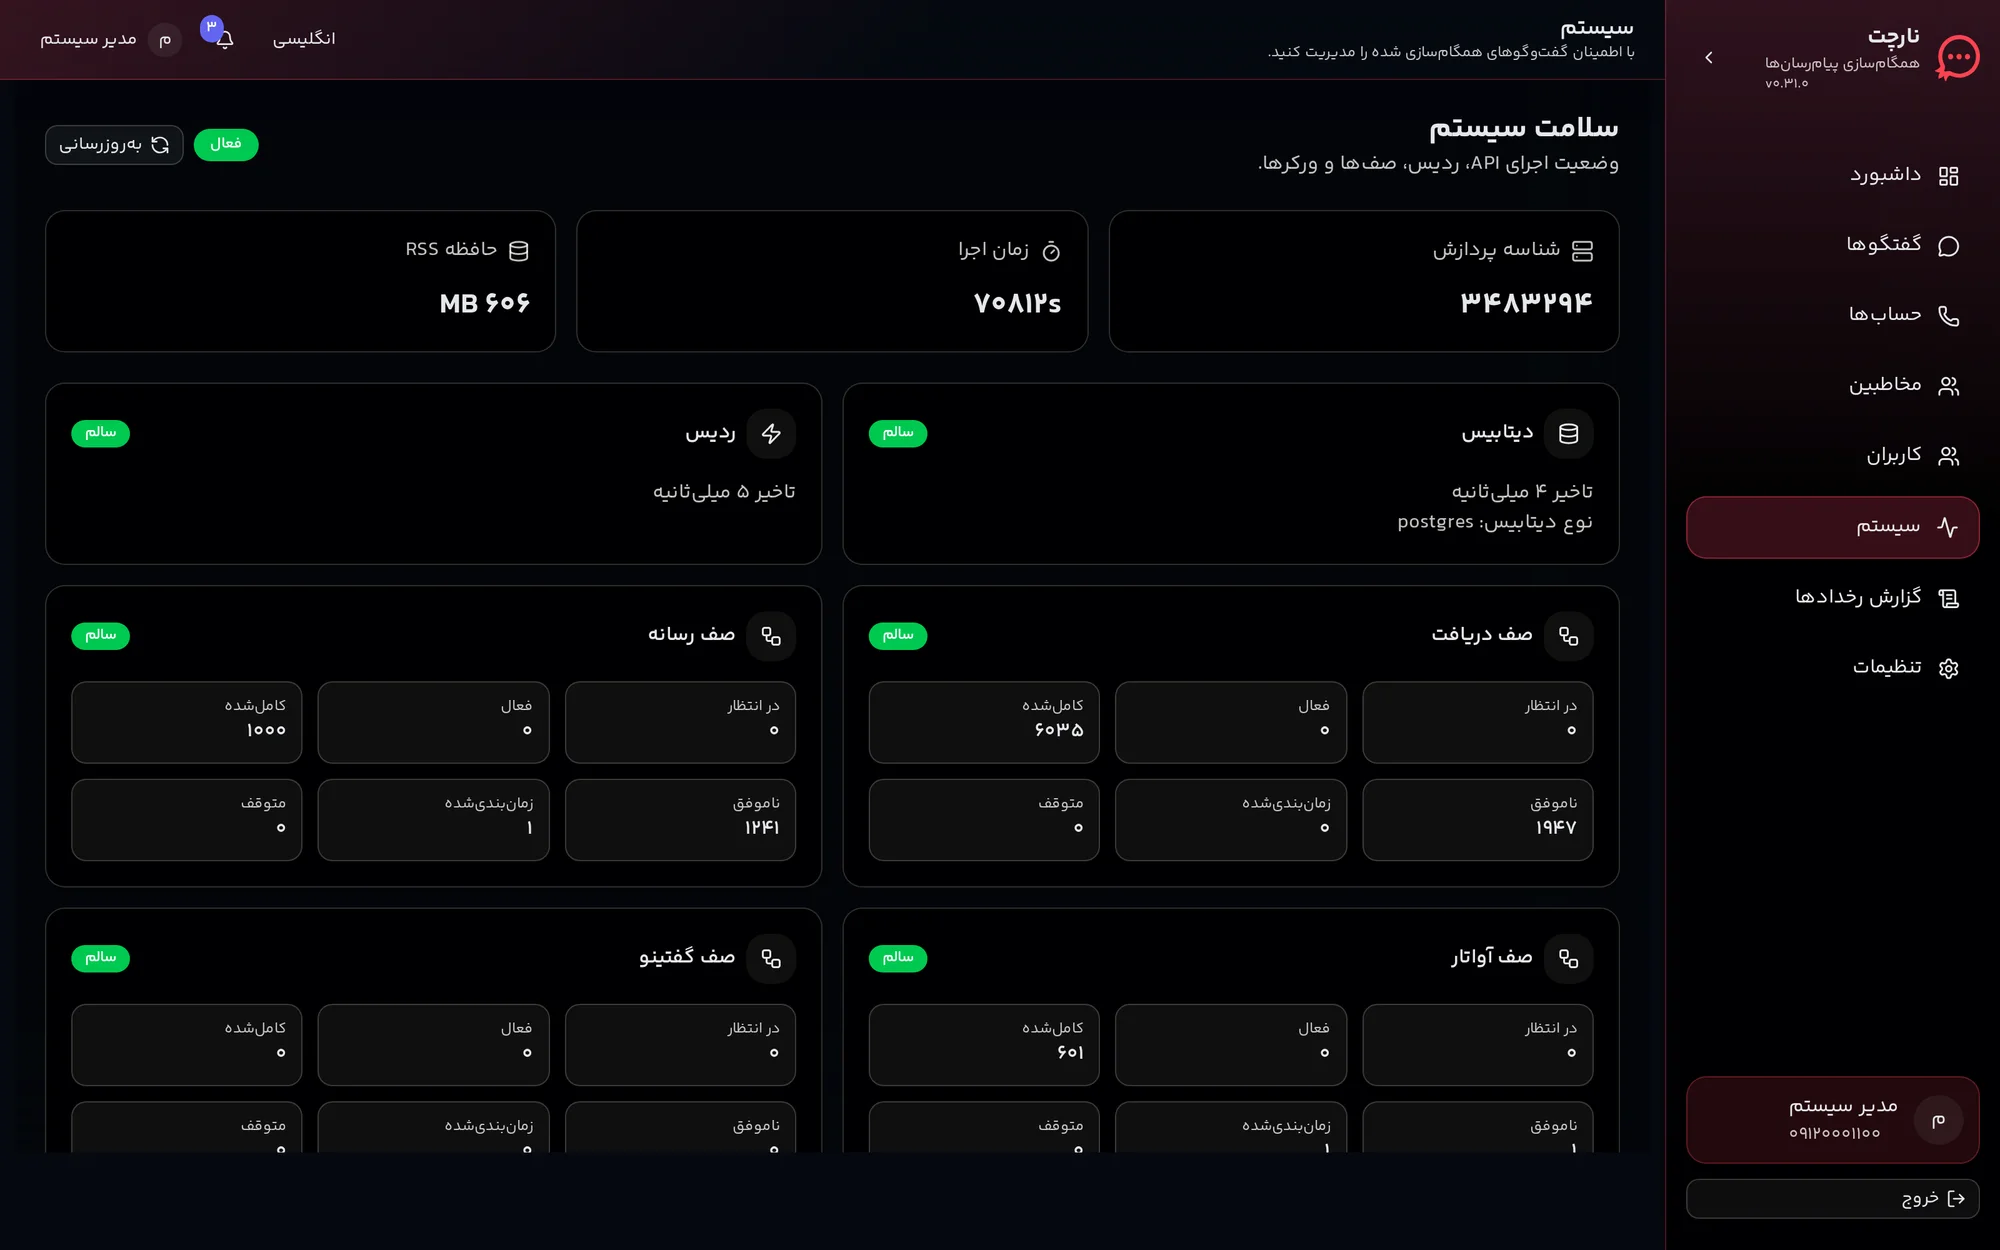The width and height of the screenshot is (2000, 1250).
Task: Click کامل‌شده ۶۰۳۵ in صف دریافت
Action: [984, 722]
